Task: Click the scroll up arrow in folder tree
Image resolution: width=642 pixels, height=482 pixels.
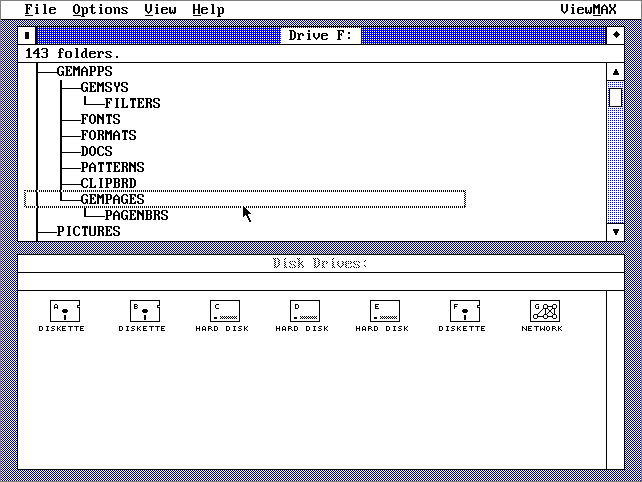Action: pos(616,71)
